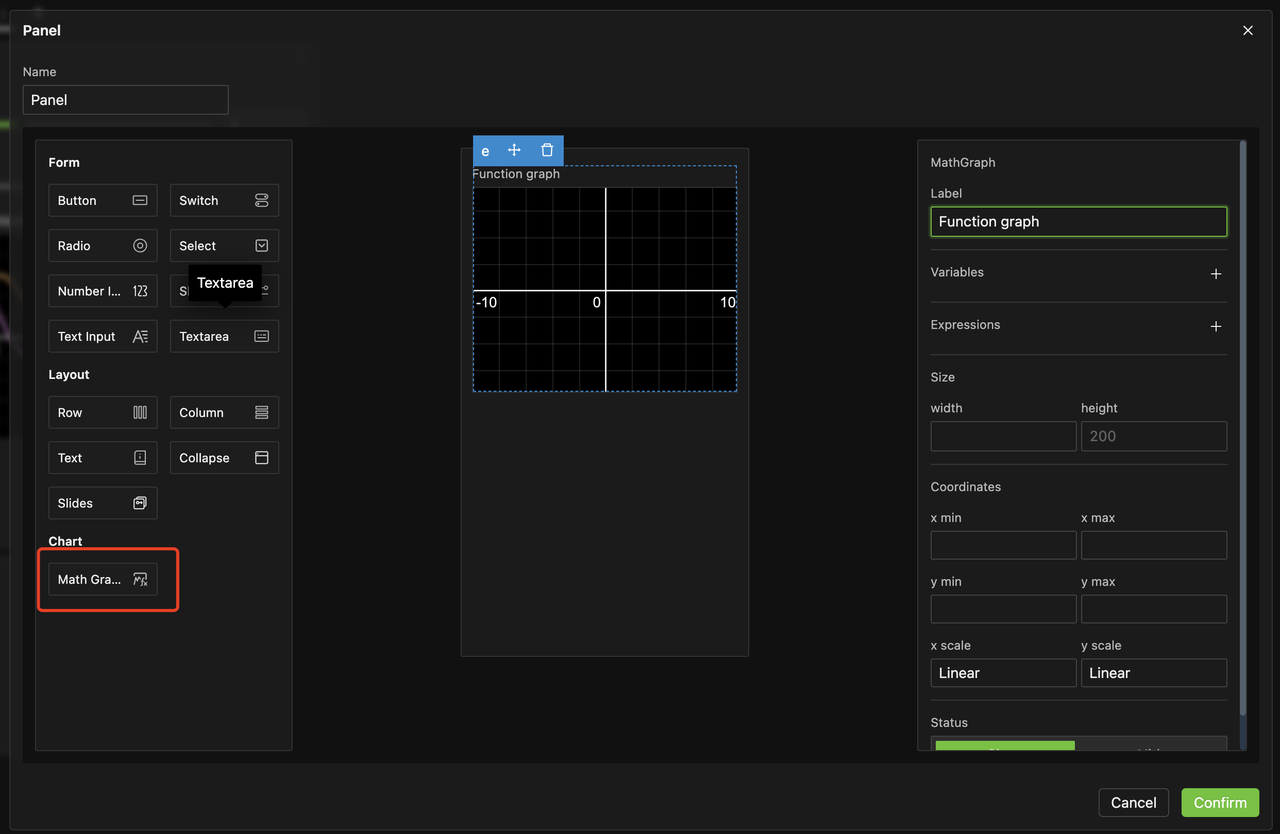Delete the selected graph with trash icon

click(x=547, y=150)
